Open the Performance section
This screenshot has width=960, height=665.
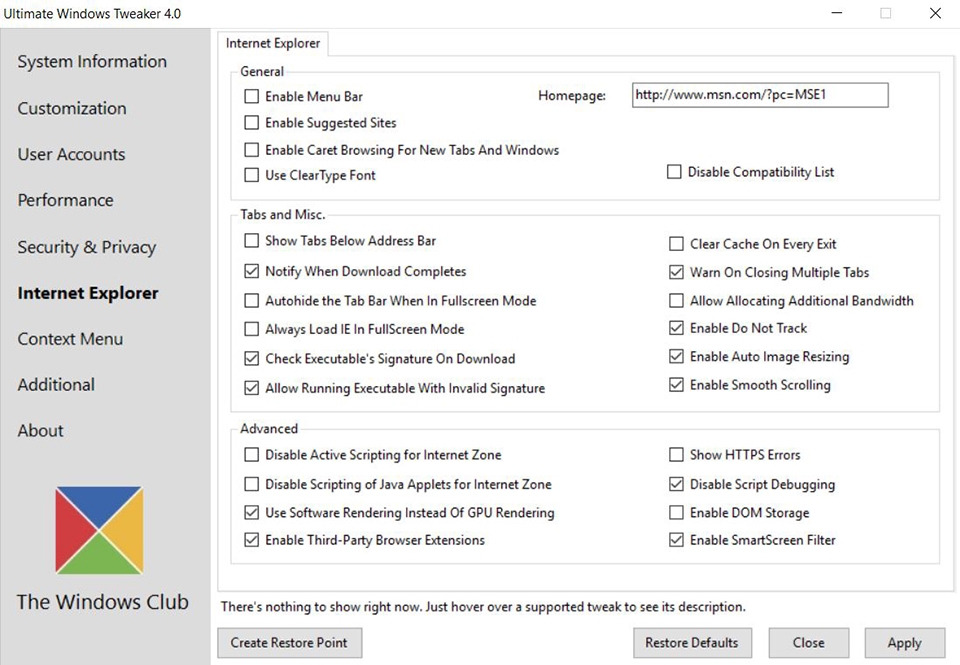click(x=66, y=200)
